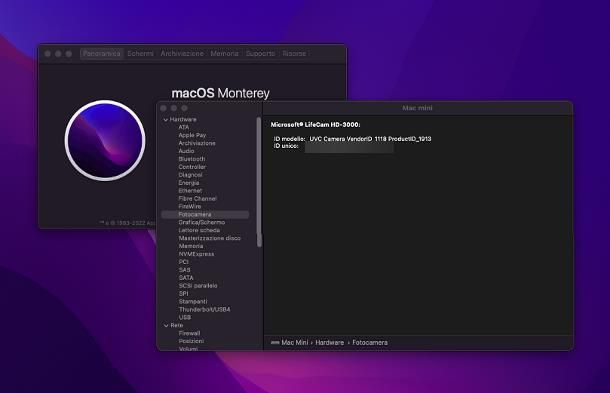Open the NVMExpress entry
The height and width of the screenshot is (393, 610).
click(x=196, y=254)
